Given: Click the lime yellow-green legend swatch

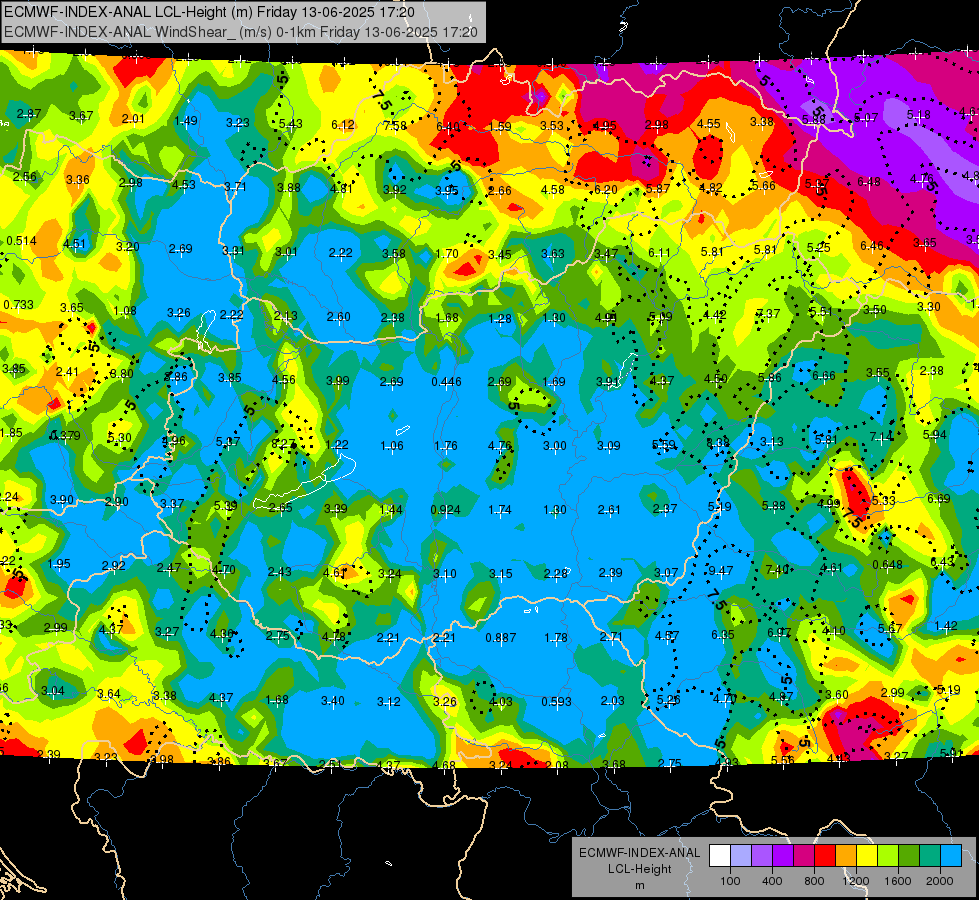Looking at the screenshot, I should [888, 856].
